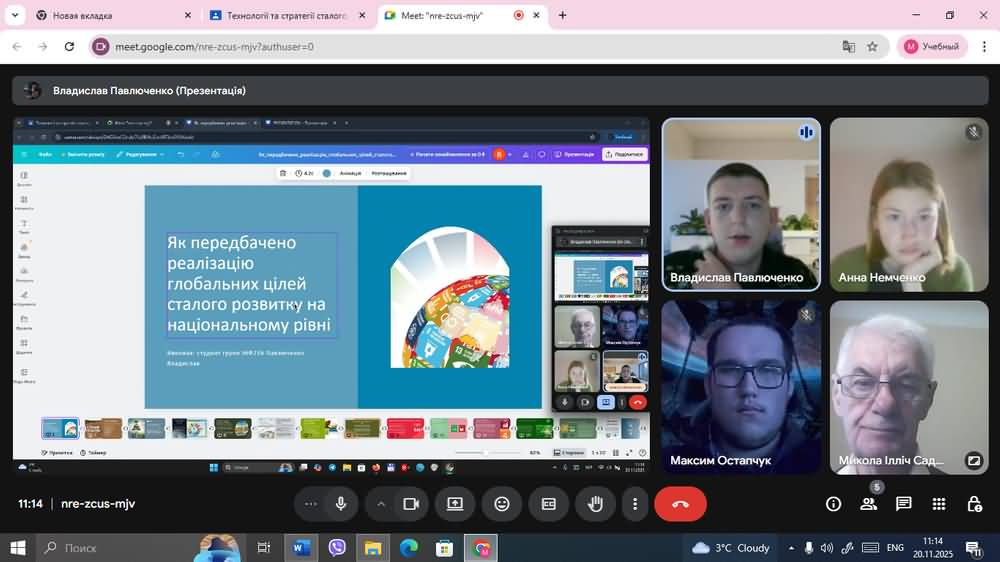Open meeting details info icon
Image resolution: width=1000 pixels, height=562 pixels.
pyautogui.click(x=833, y=504)
